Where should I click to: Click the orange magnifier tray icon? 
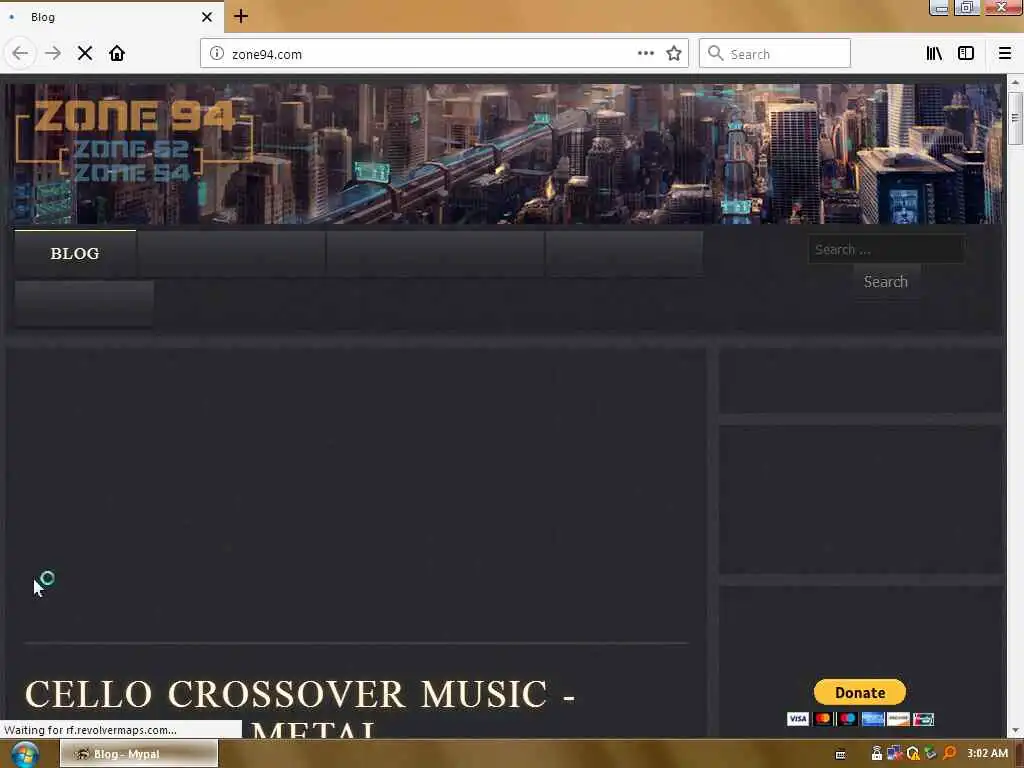tap(949, 754)
